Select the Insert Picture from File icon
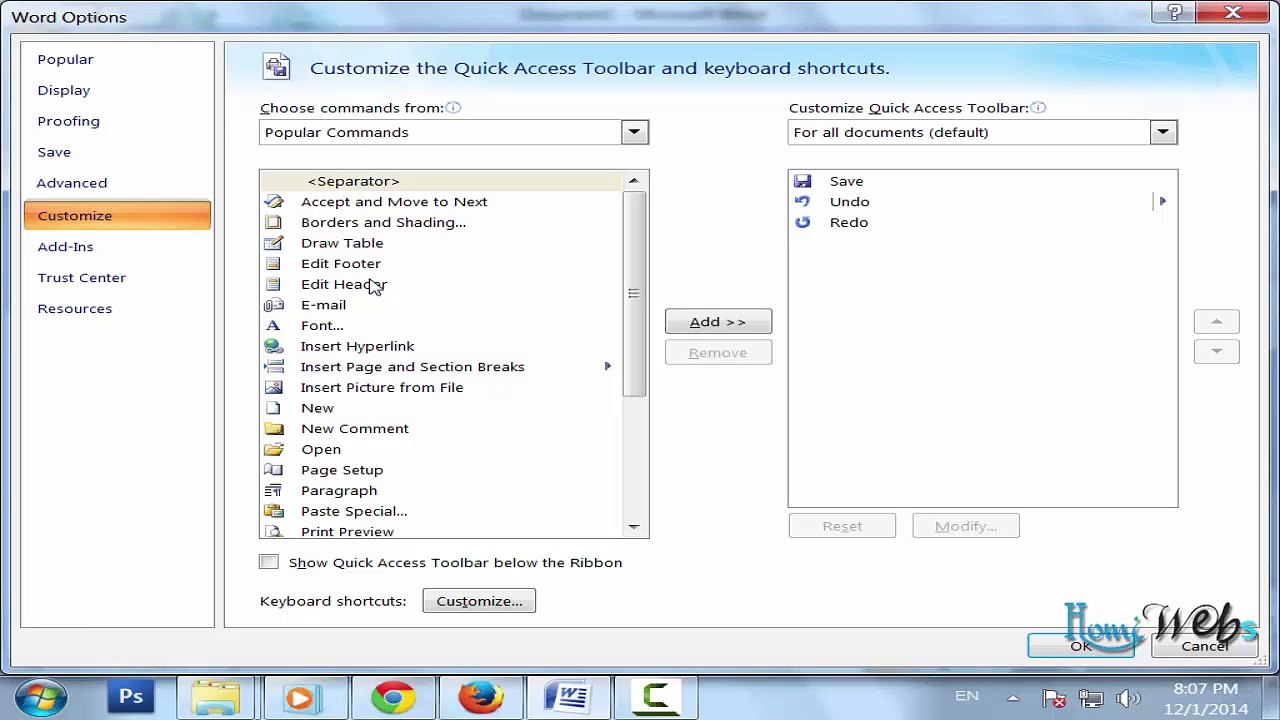 [x=273, y=387]
